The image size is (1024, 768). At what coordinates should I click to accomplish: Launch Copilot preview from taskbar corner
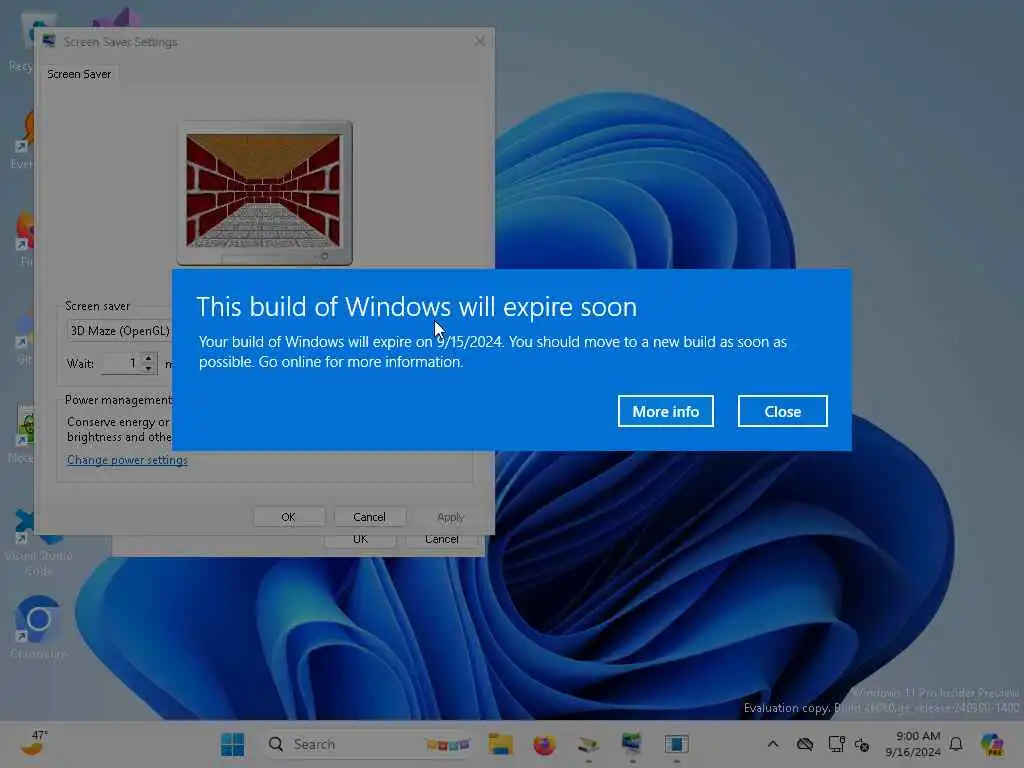coord(992,744)
